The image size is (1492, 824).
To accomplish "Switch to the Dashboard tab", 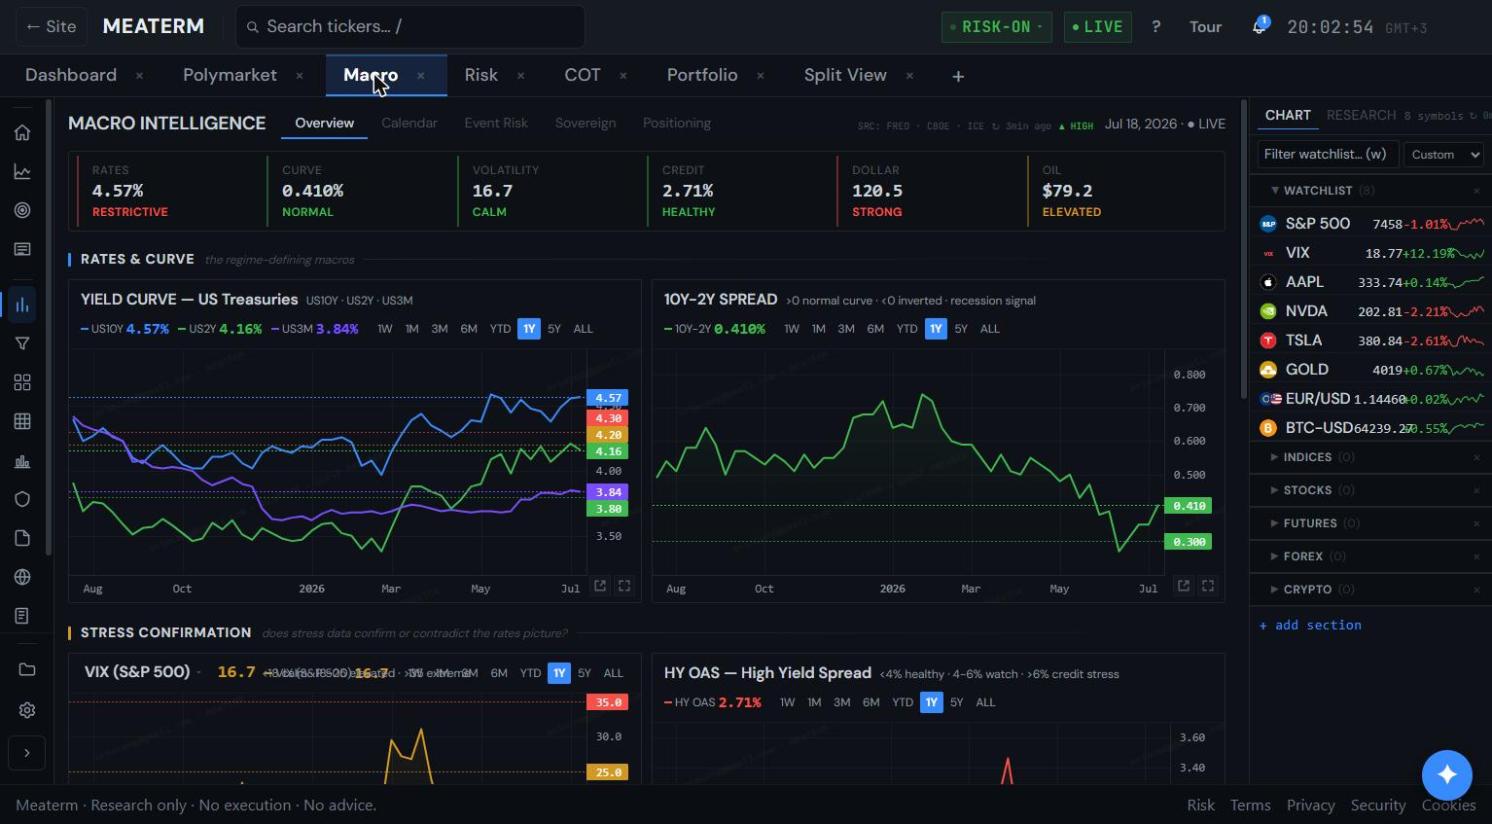I will pos(71,75).
